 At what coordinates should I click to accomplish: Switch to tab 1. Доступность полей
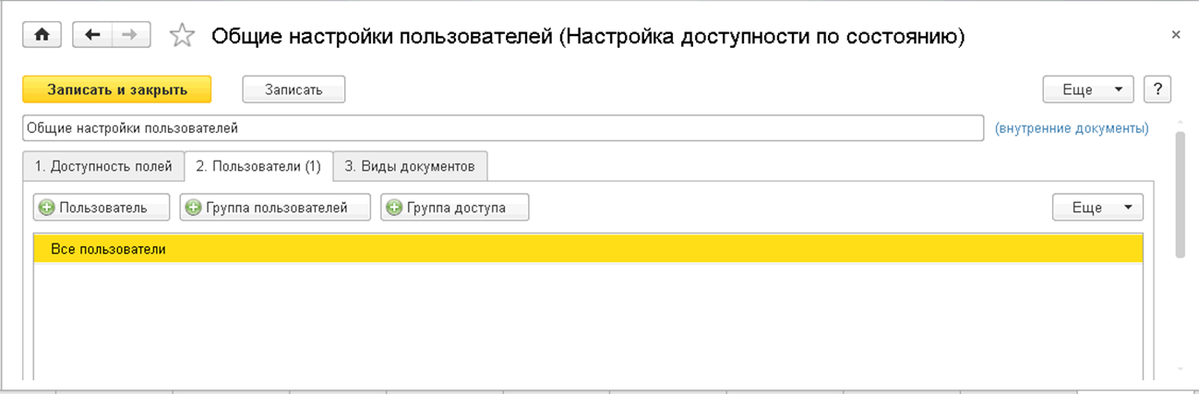pos(103,167)
